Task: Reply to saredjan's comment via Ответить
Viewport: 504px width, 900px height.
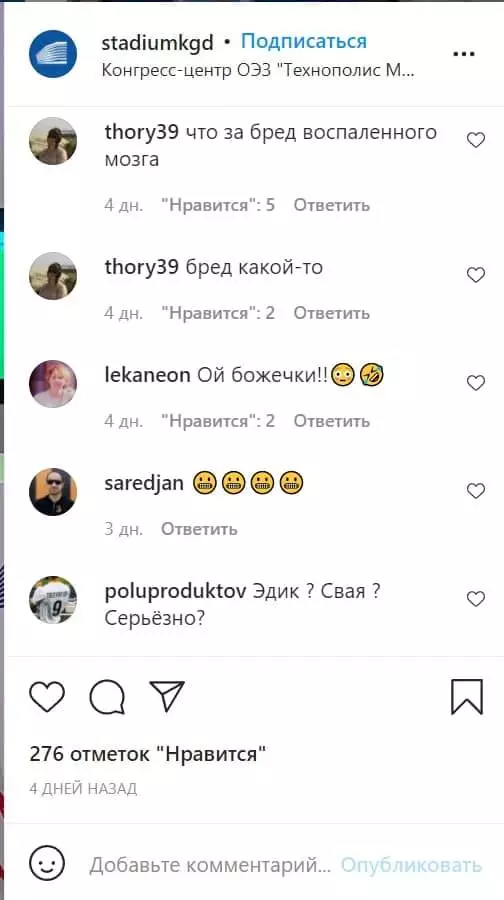Action: point(199,529)
